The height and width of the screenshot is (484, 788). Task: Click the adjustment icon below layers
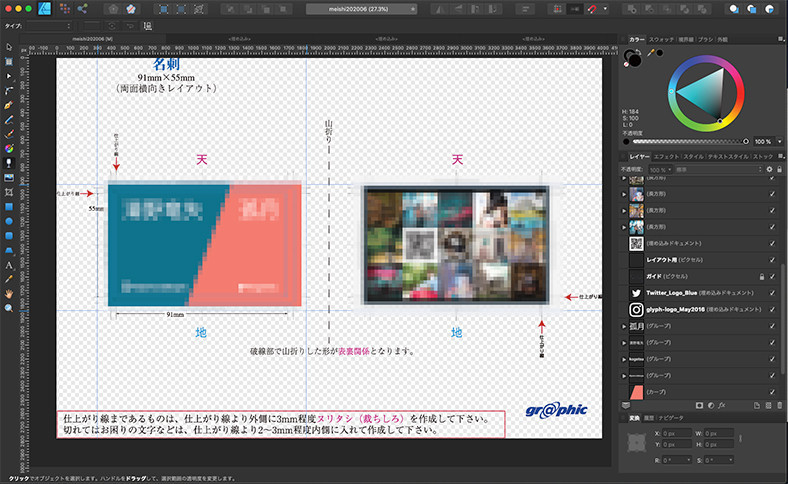click(x=711, y=405)
